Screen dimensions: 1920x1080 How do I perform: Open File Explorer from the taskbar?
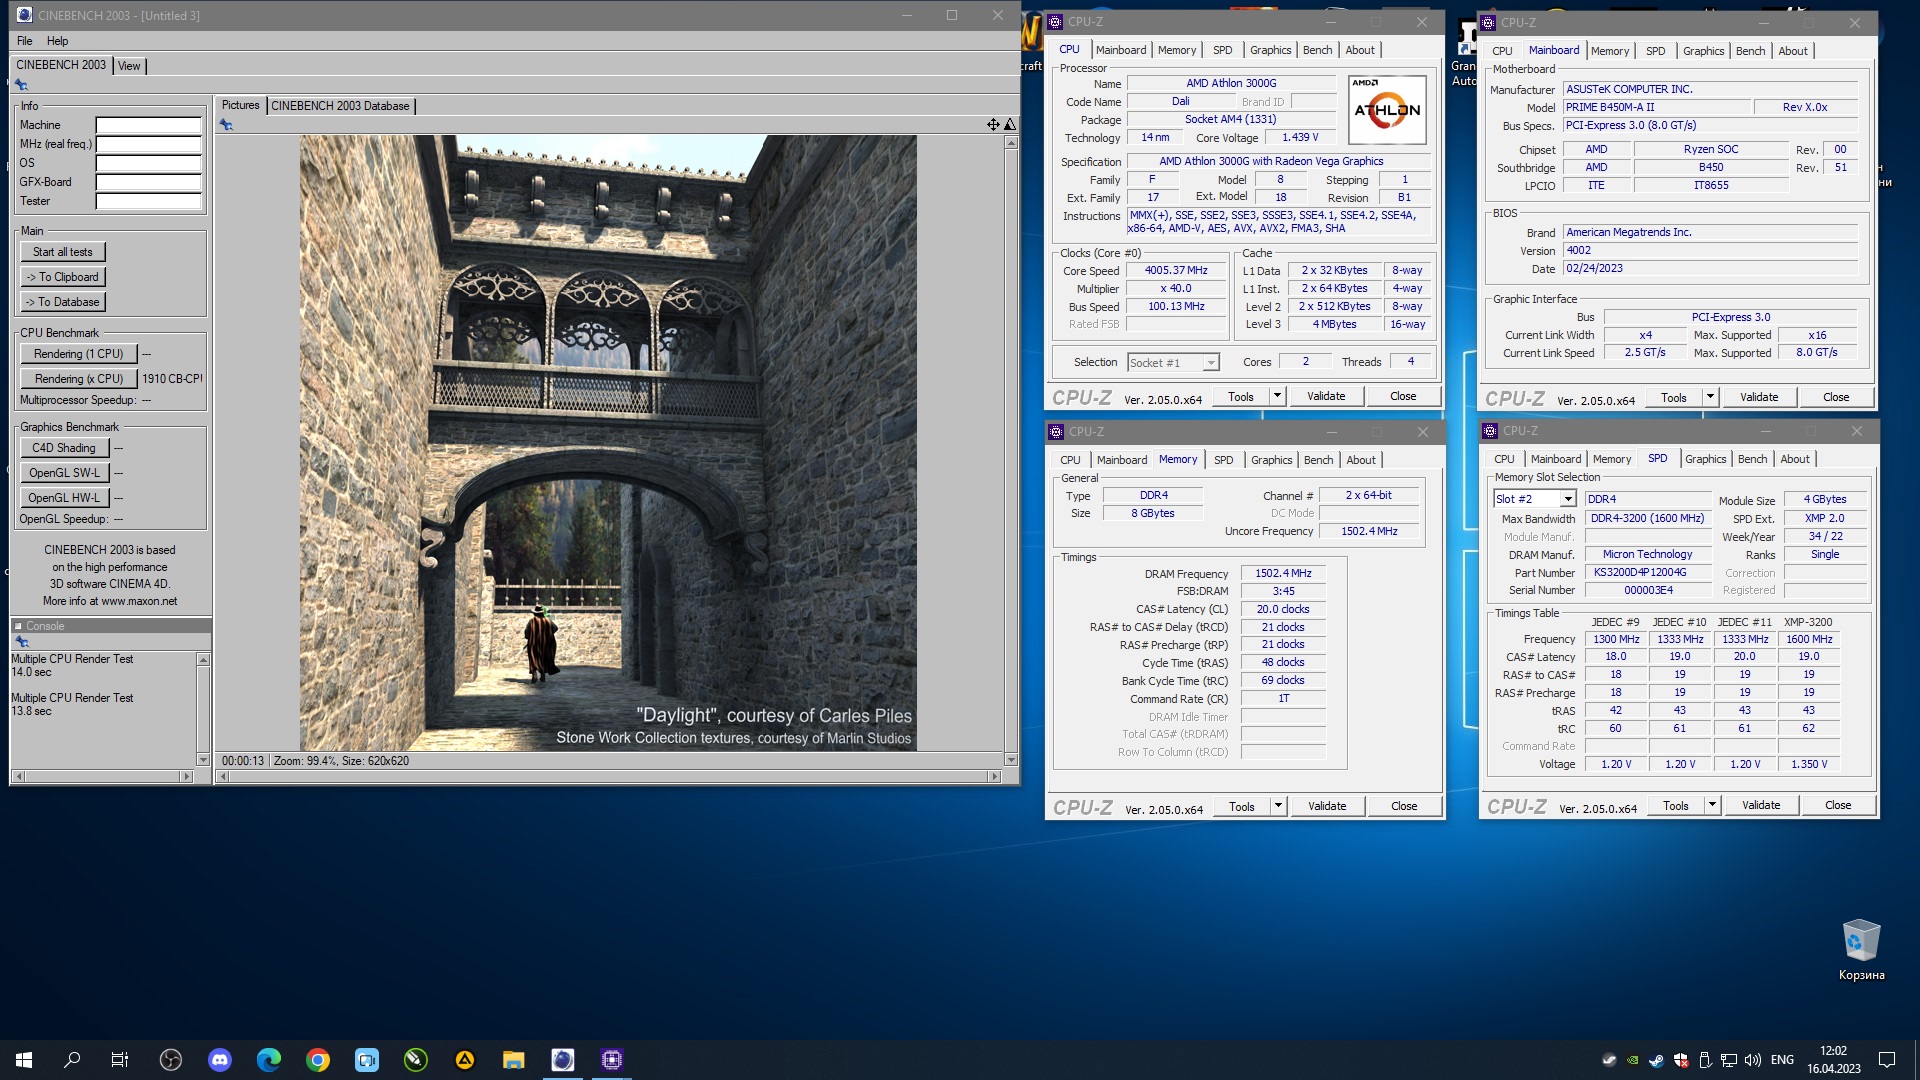[x=514, y=1060]
